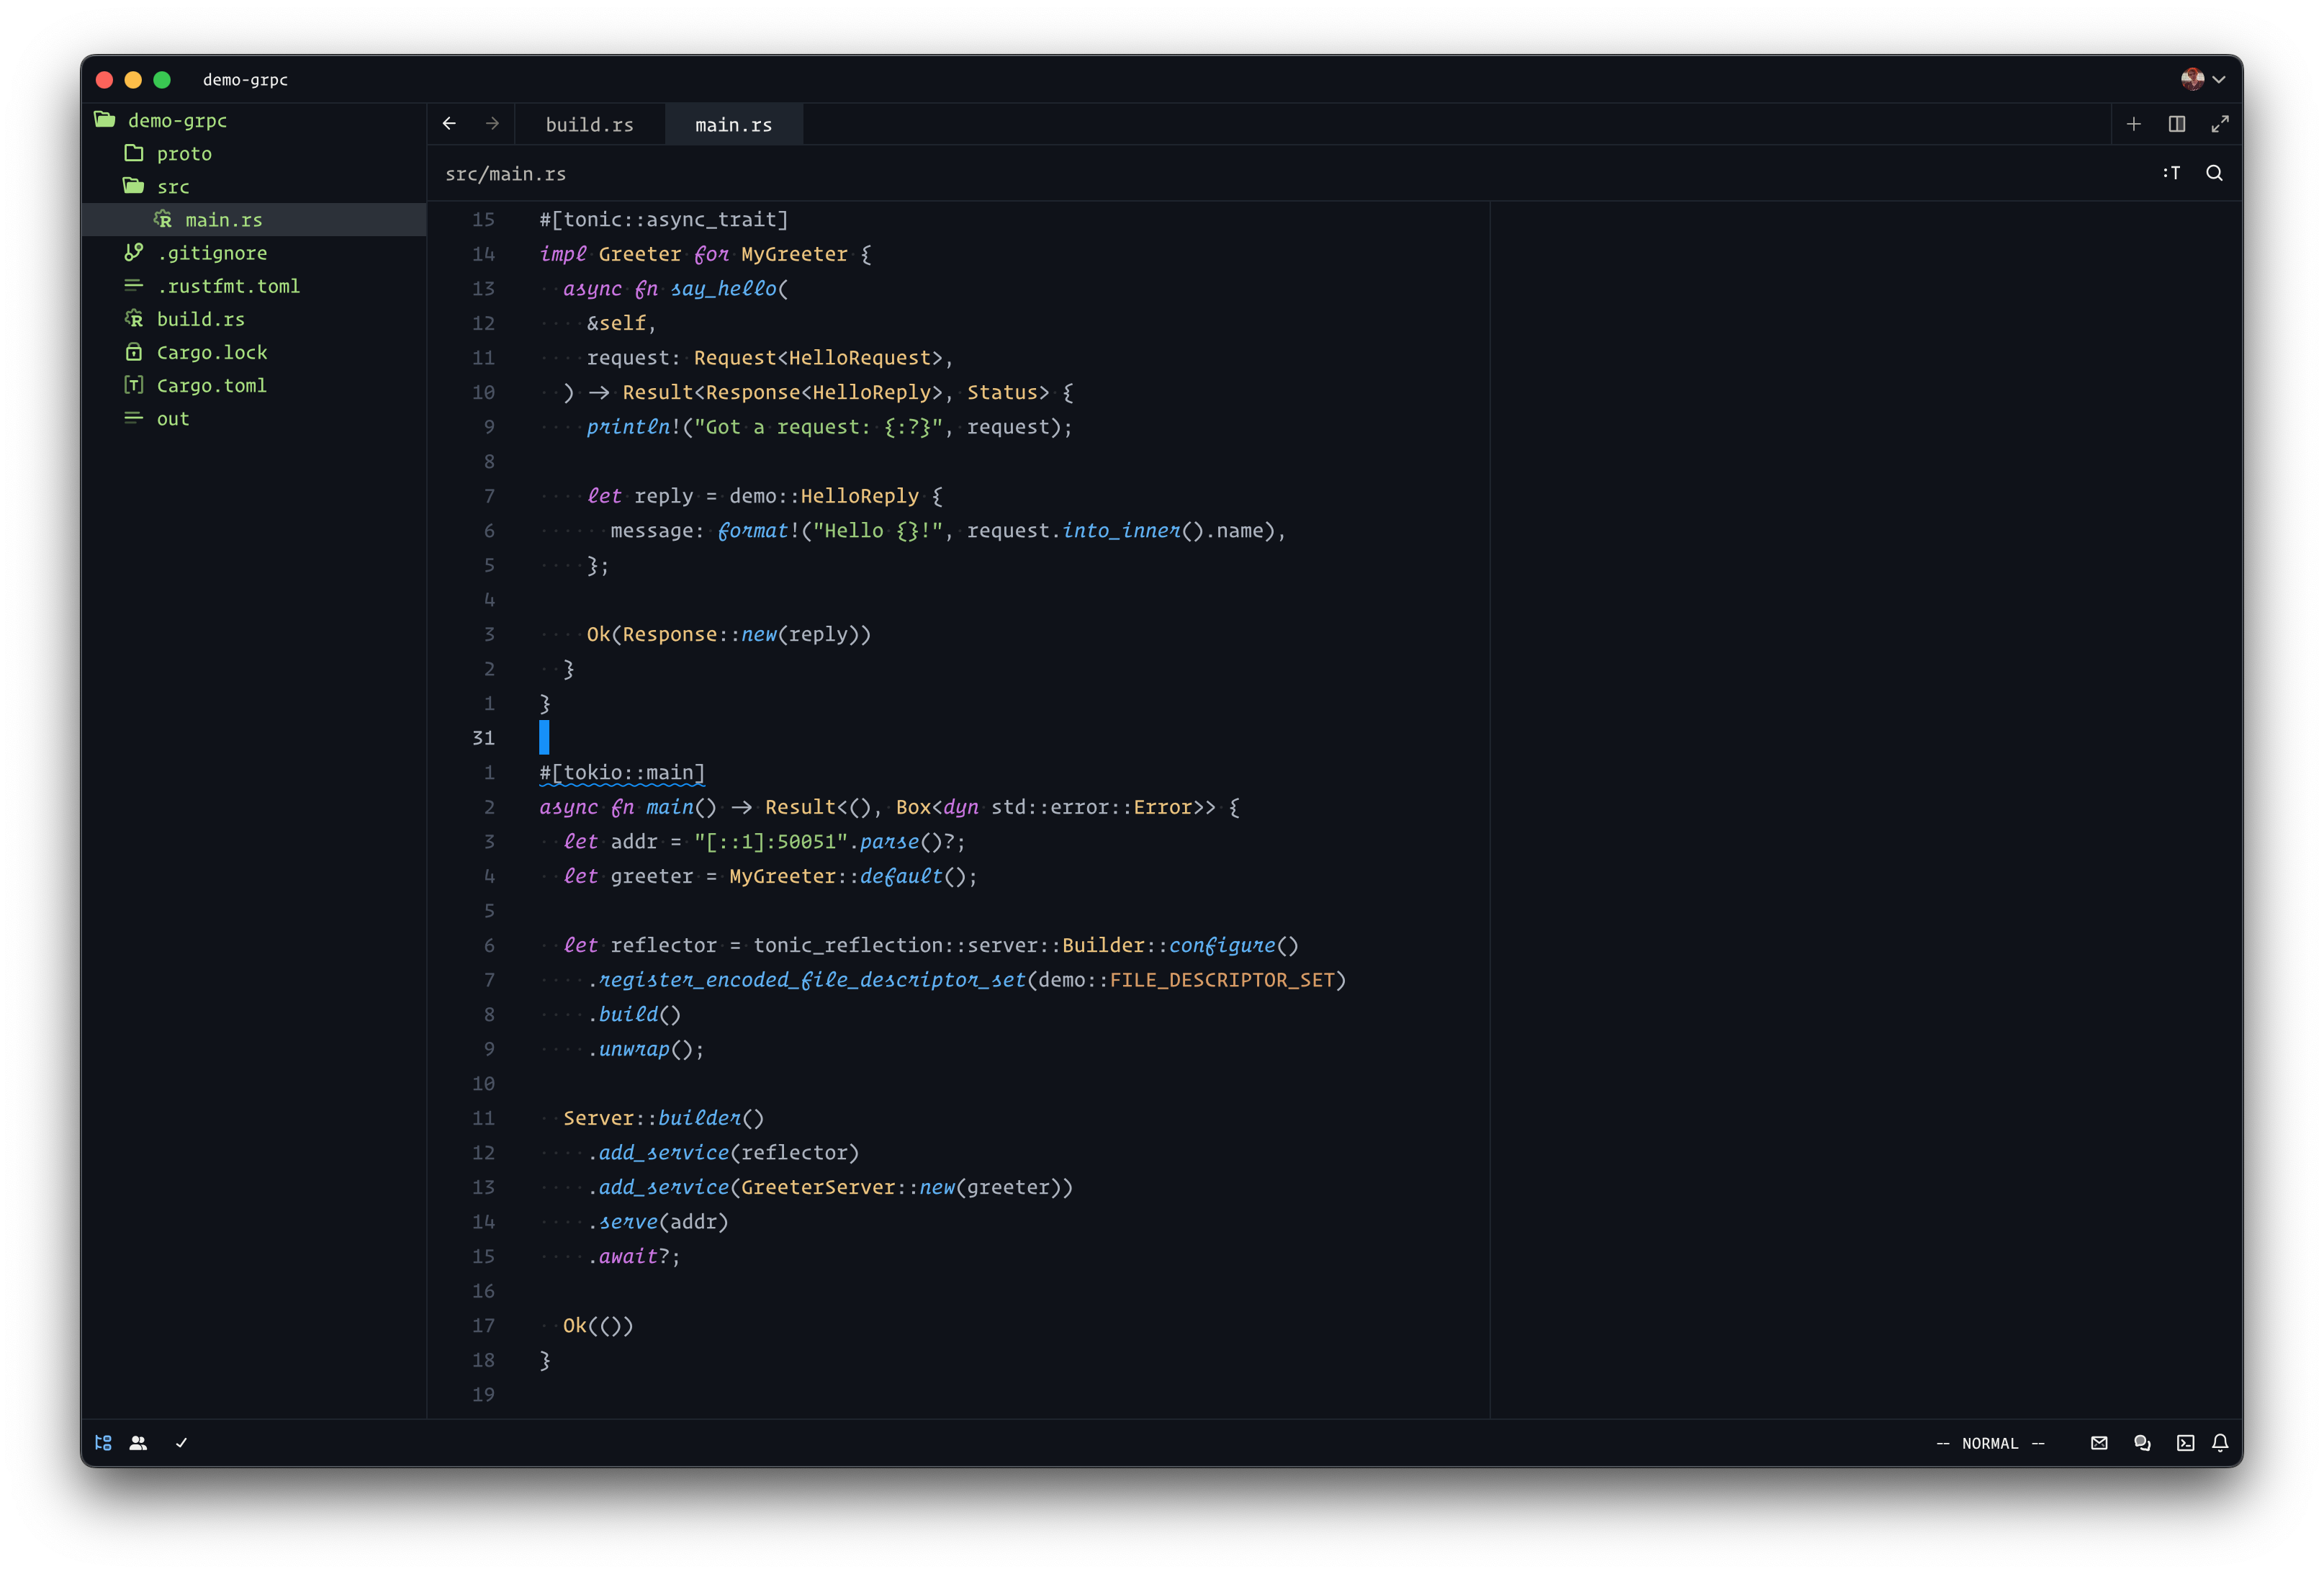This screenshot has width=2324, height=1574.
Task: Click the feedback envelope icon
Action: point(2099,1443)
